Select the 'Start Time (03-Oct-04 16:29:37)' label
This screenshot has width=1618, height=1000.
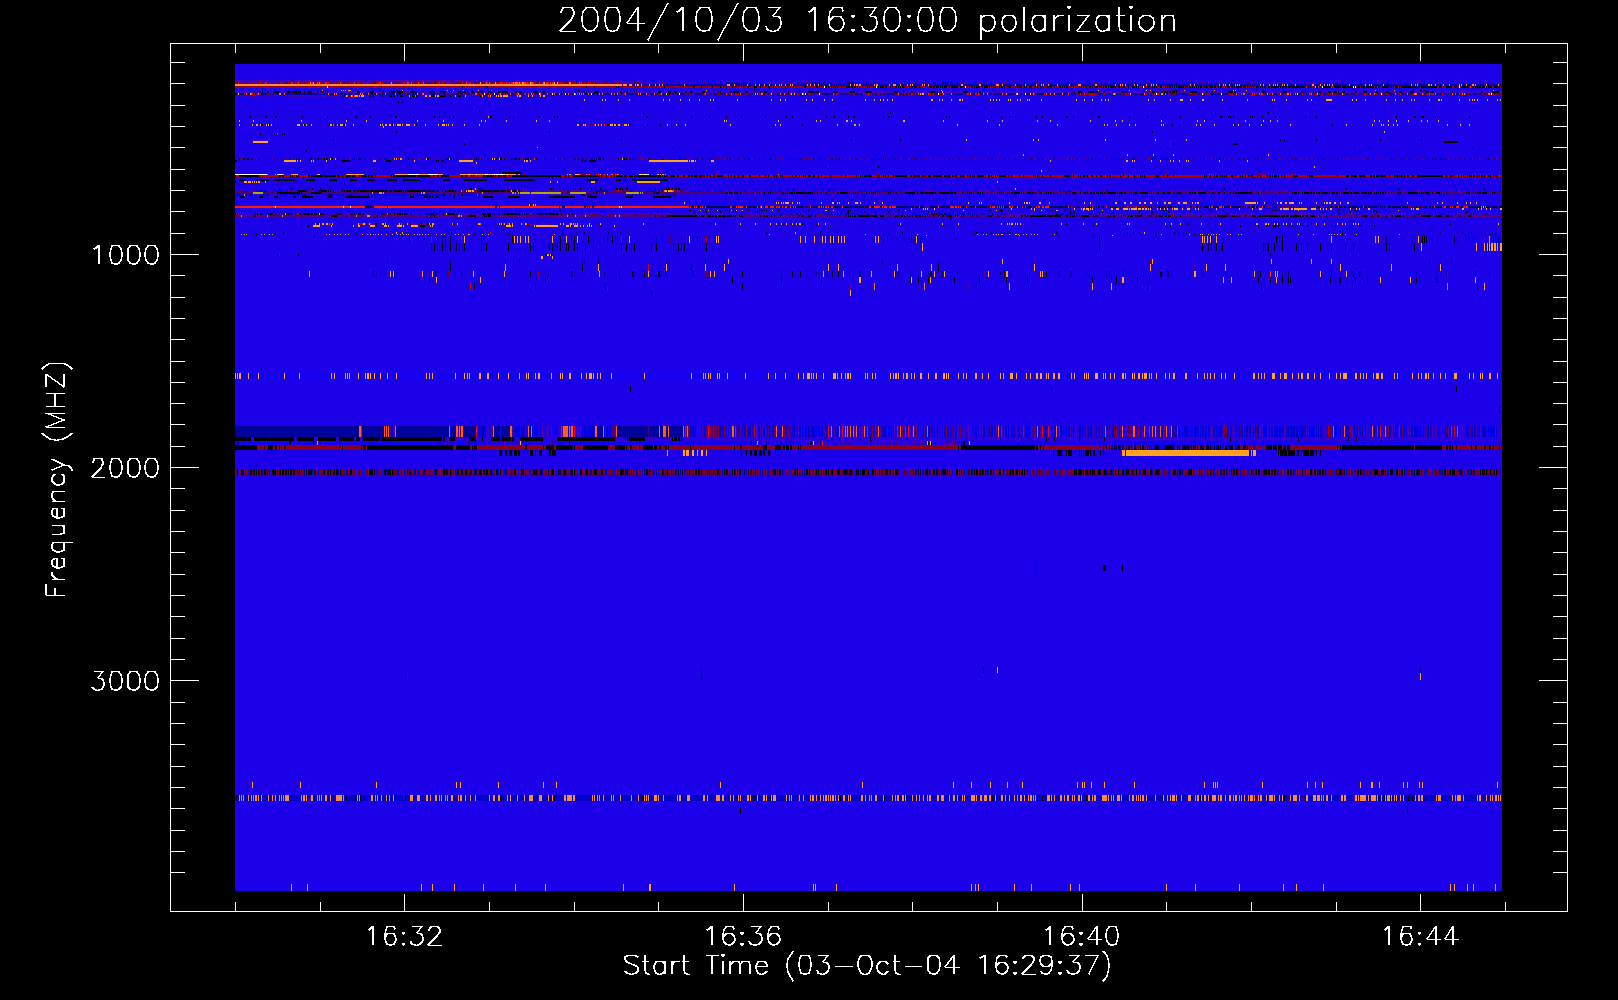867,966
